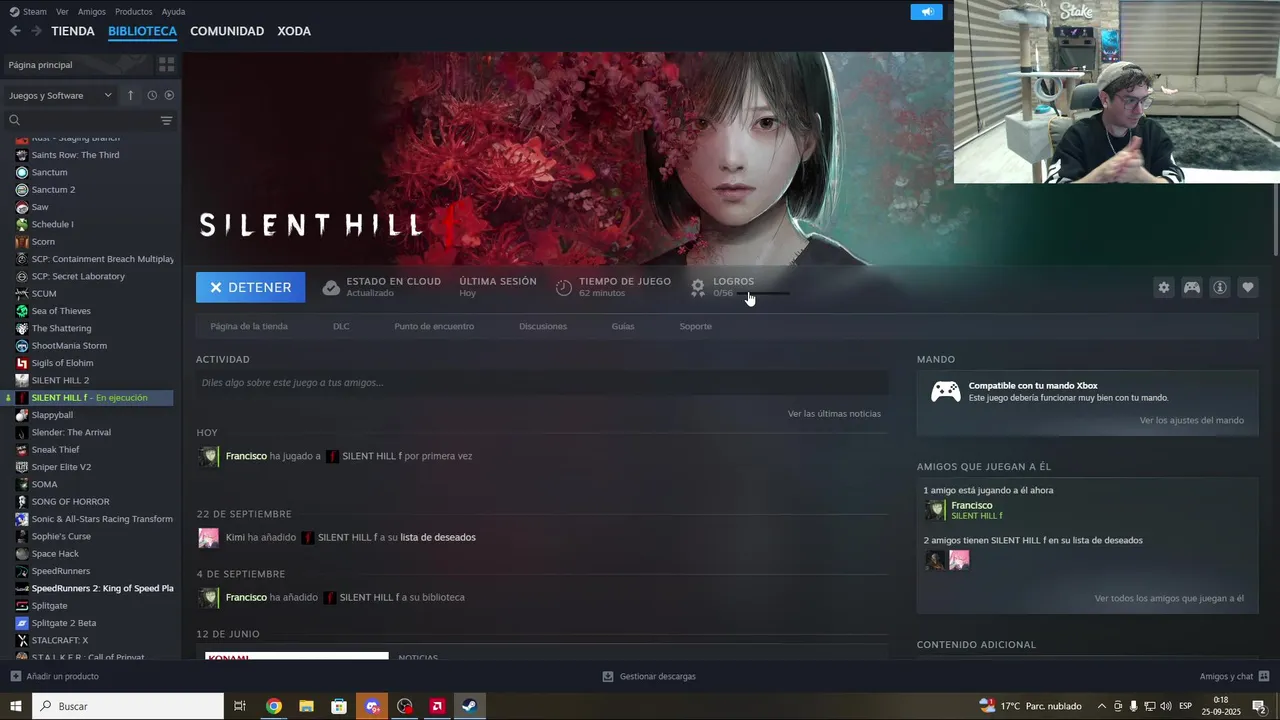The height and width of the screenshot is (720, 1280).
Task: Click Steam icon in Windows taskbar
Action: 469,706
